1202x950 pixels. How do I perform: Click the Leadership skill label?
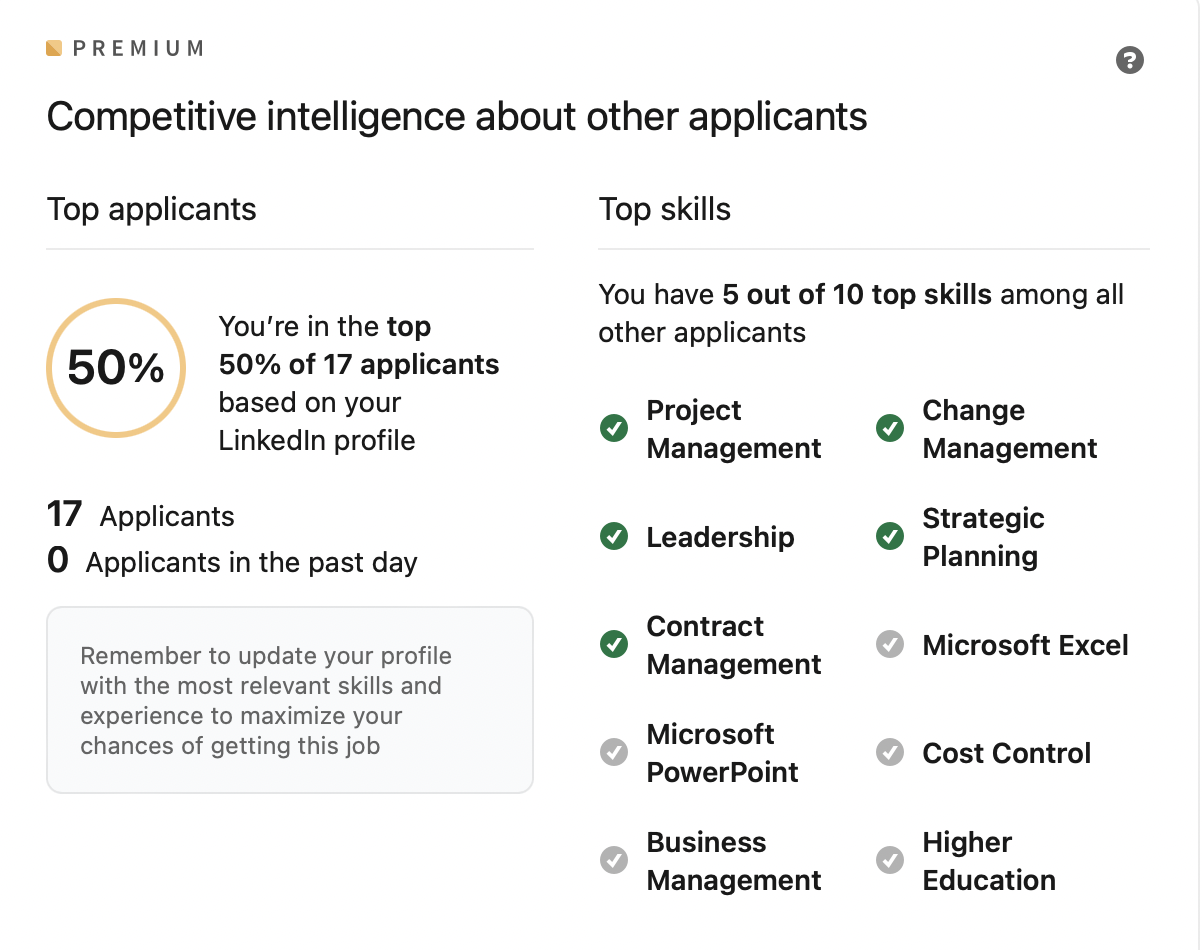(720, 537)
